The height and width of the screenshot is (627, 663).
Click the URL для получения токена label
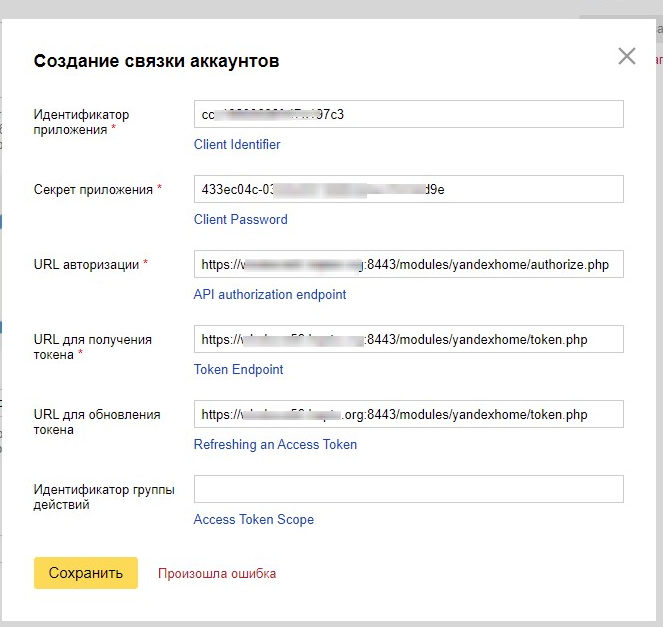[93, 347]
